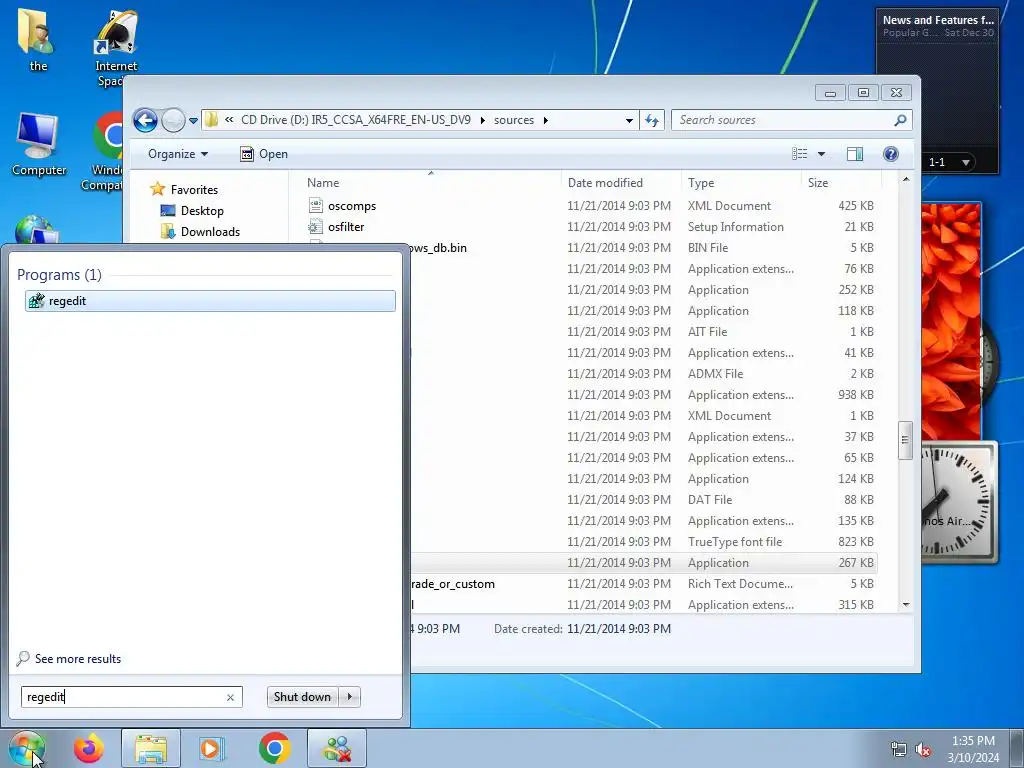Click Shut down button

point(302,697)
